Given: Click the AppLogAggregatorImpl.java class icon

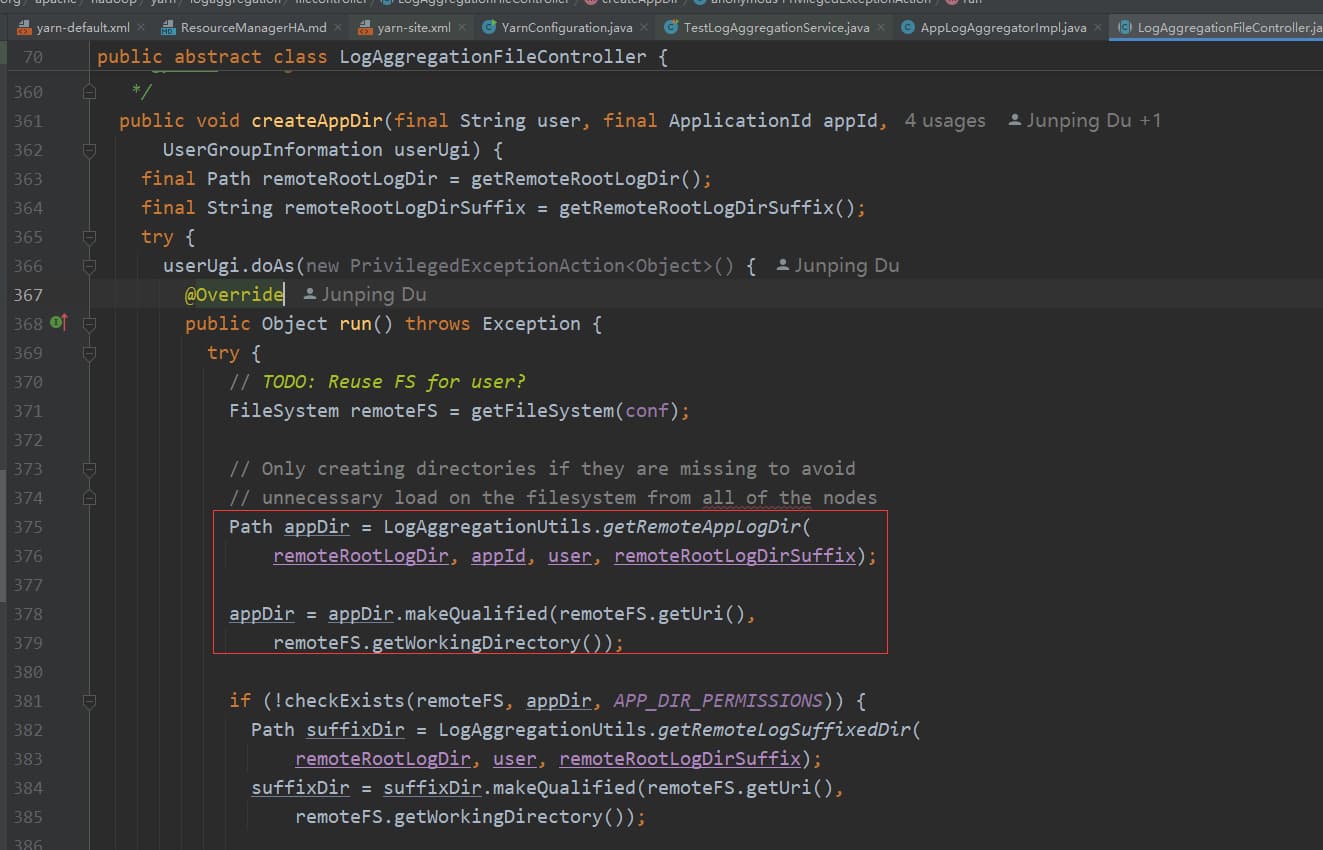Looking at the screenshot, I should click(x=908, y=27).
